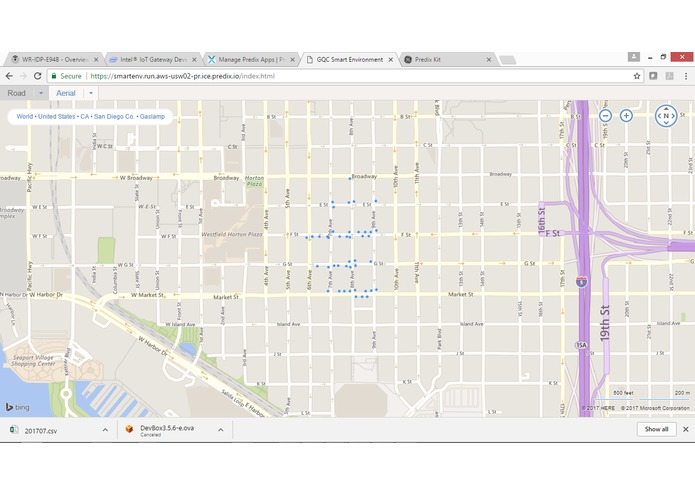Click the DevBox3.5.6-e.ova download item
This screenshot has width=695, height=494.
(x=174, y=430)
